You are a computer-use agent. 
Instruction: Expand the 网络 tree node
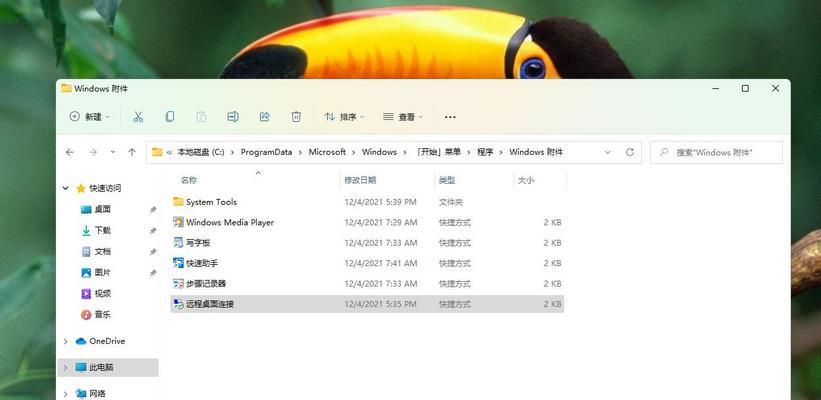(65, 393)
